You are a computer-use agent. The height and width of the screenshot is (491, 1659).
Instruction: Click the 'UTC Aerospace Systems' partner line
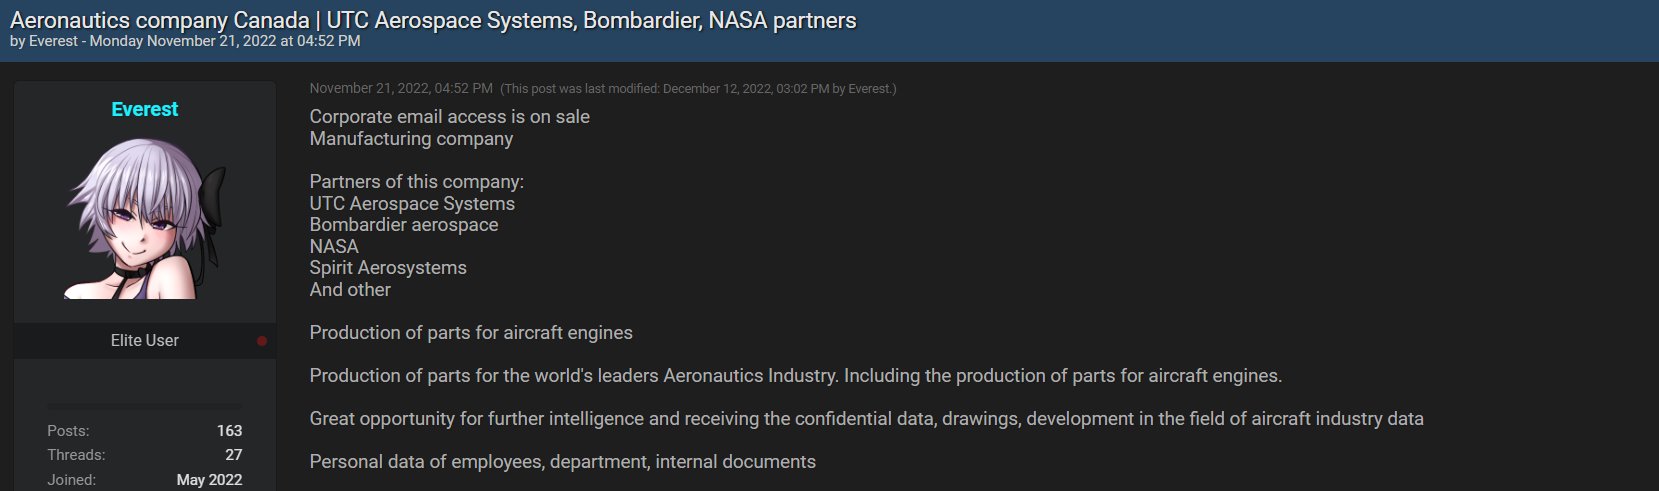(x=412, y=204)
